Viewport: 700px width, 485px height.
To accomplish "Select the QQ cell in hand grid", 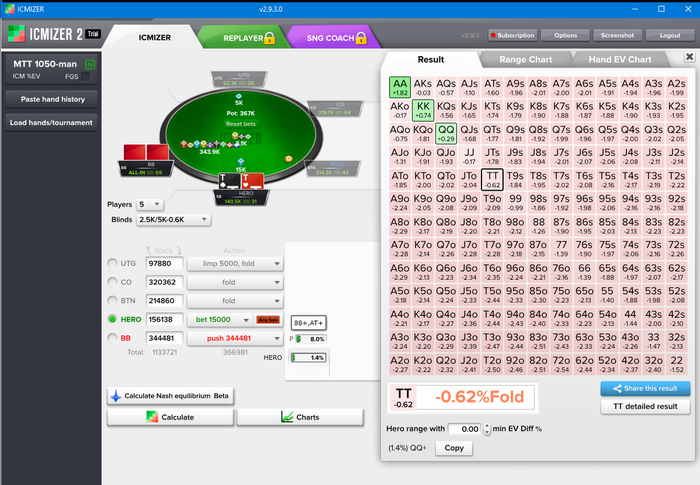I will [x=446, y=134].
